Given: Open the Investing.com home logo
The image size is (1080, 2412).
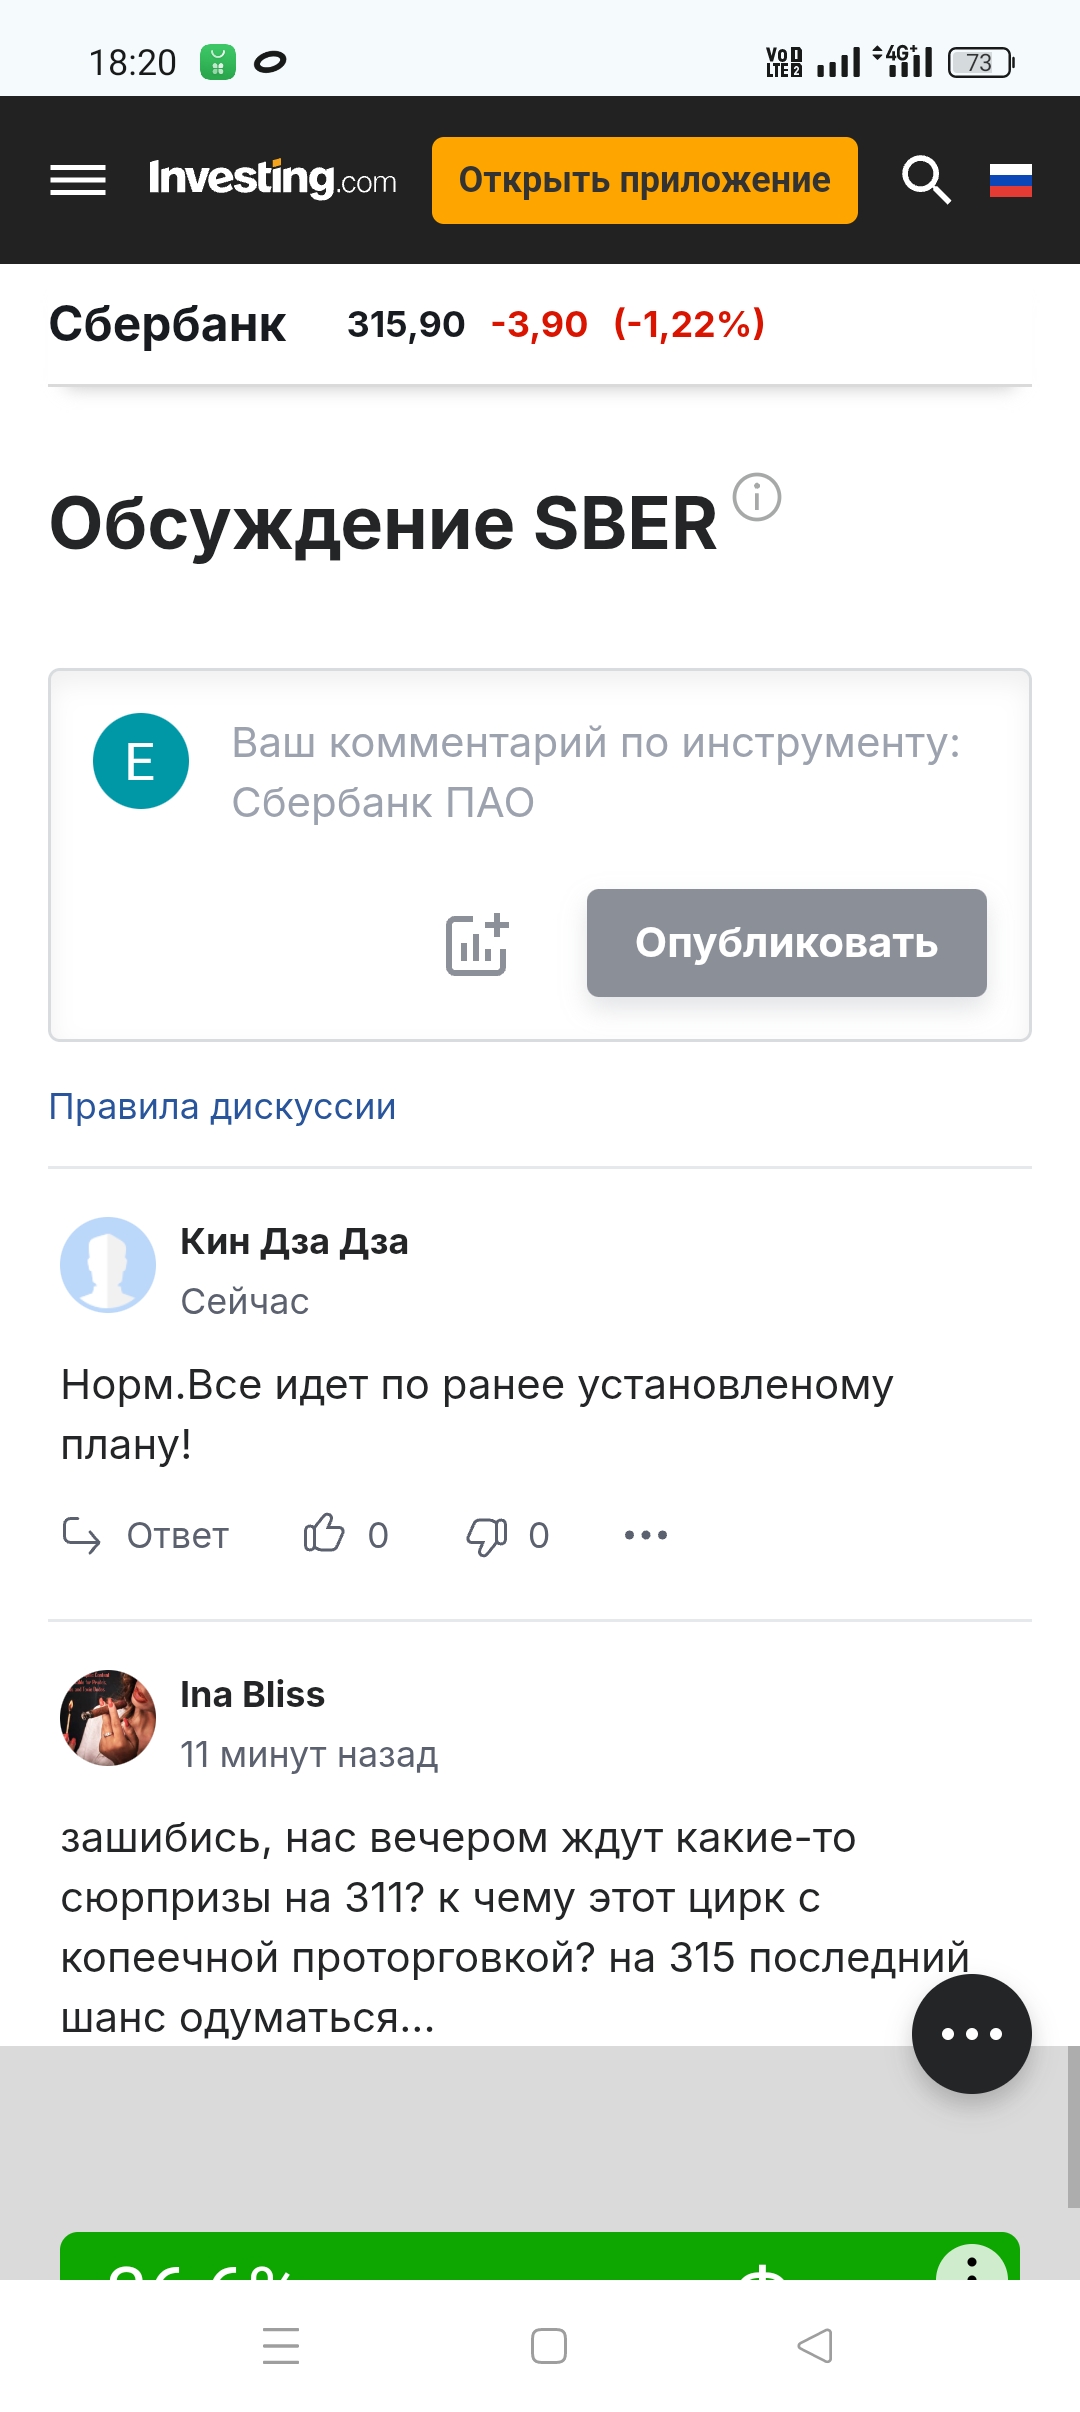Looking at the screenshot, I should coord(272,180).
